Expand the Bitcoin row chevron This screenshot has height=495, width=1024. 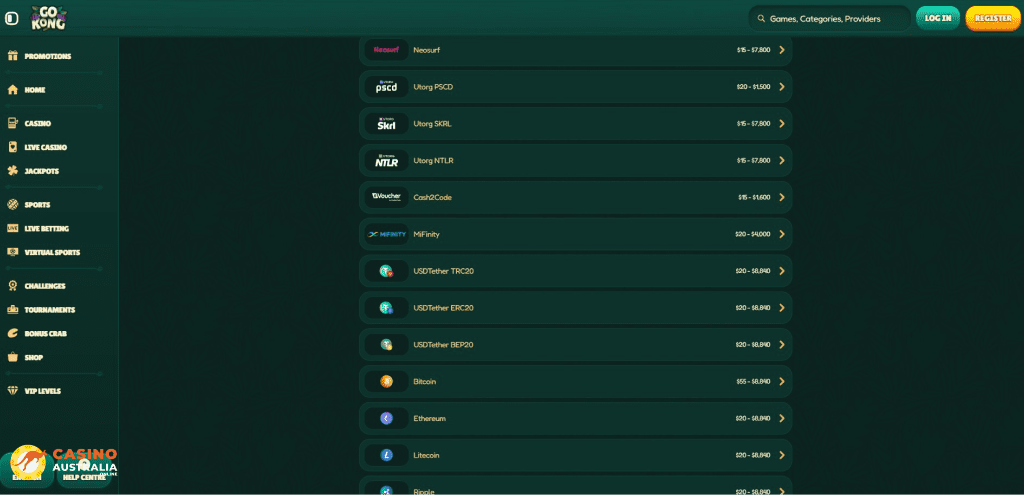tap(782, 381)
